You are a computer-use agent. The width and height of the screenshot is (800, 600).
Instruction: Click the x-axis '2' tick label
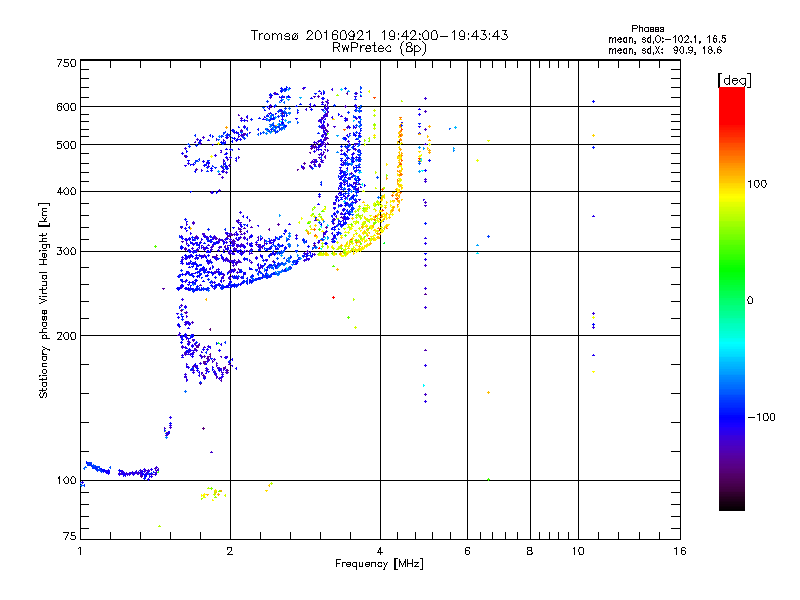tap(230, 551)
